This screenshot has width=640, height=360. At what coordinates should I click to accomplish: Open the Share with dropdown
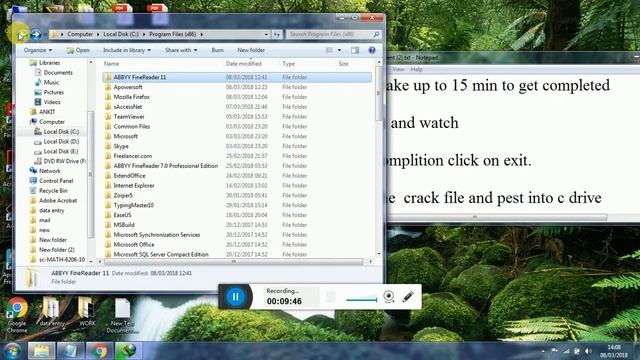[181, 50]
